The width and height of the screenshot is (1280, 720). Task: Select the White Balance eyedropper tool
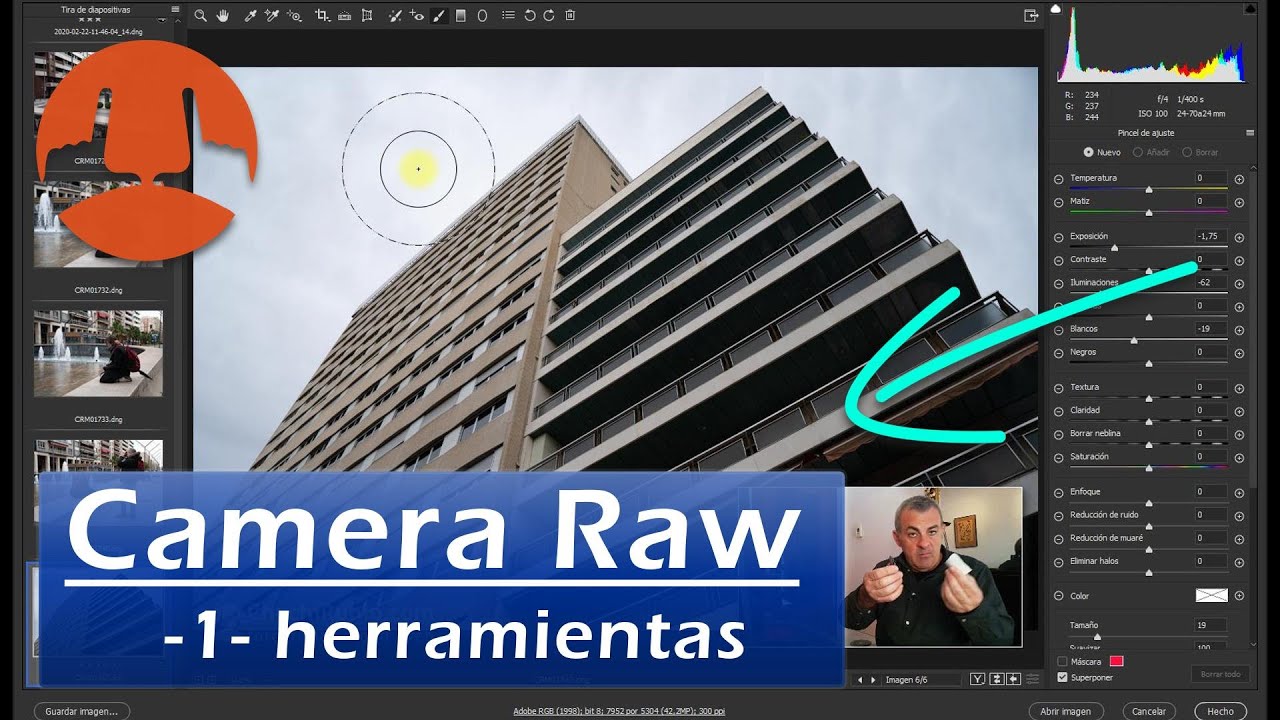click(251, 15)
